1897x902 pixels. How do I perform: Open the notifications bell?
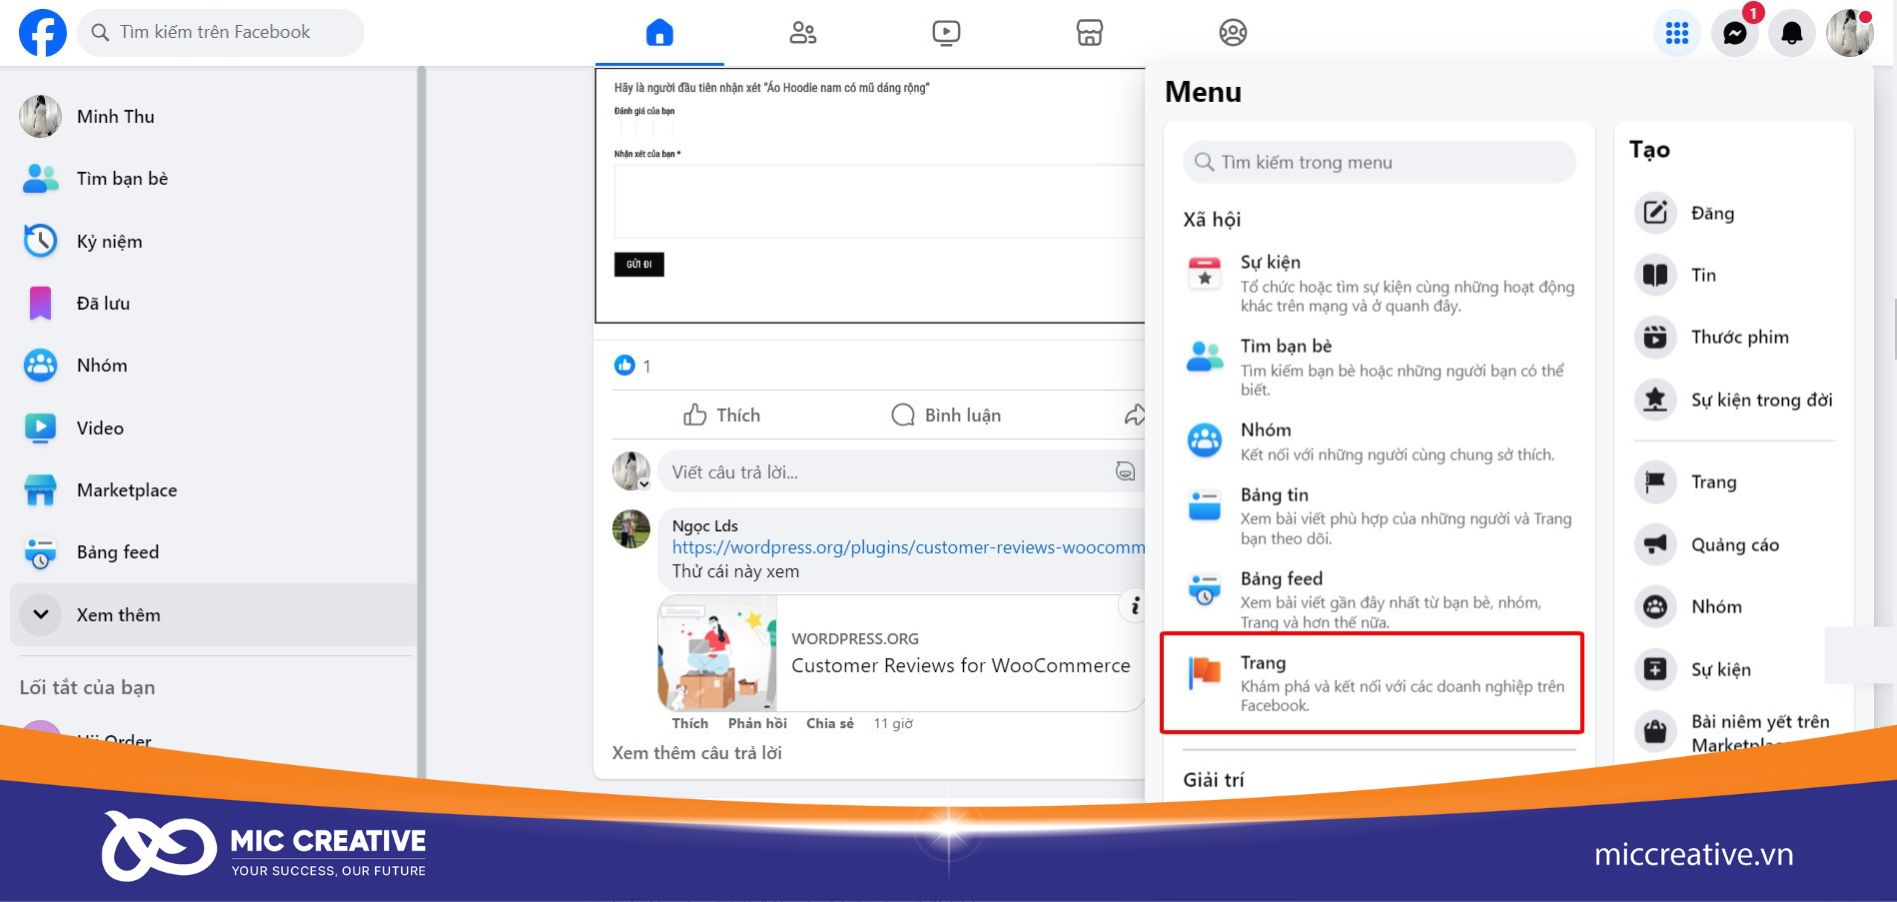tap(1792, 33)
